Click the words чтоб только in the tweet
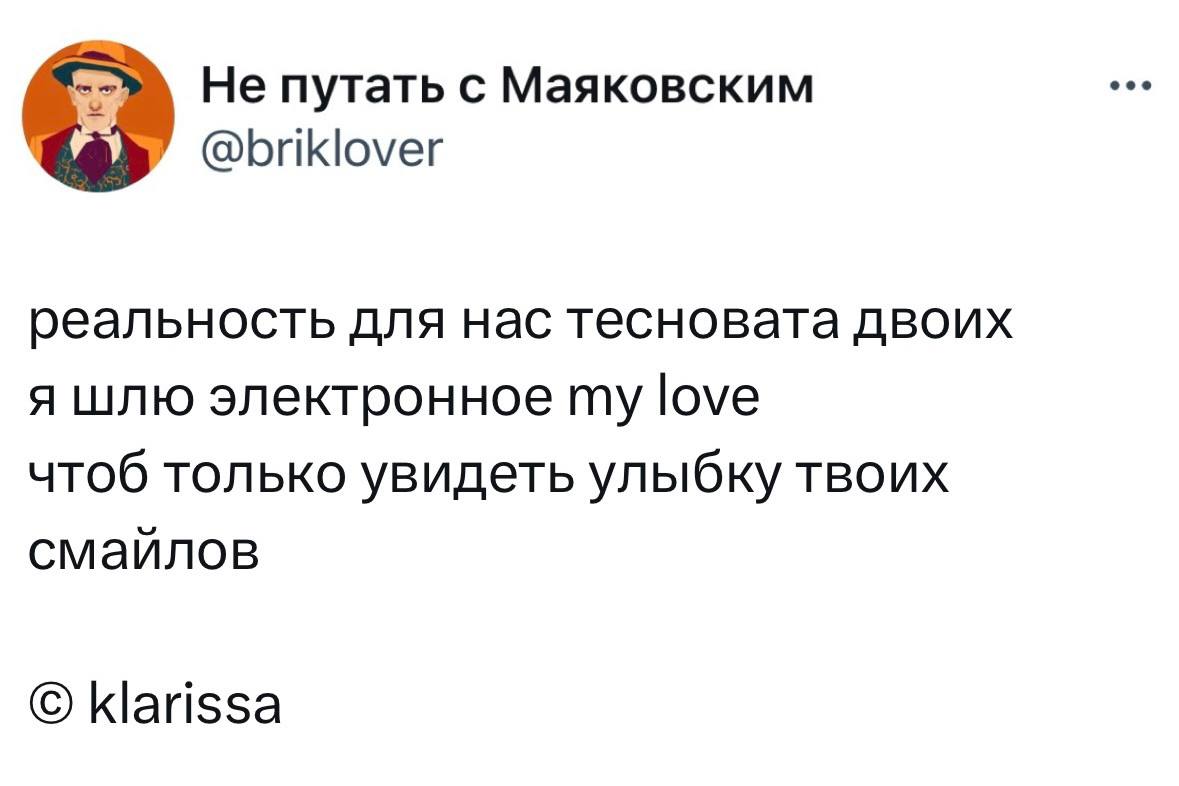The width and height of the screenshot is (1179, 786). [188, 477]
